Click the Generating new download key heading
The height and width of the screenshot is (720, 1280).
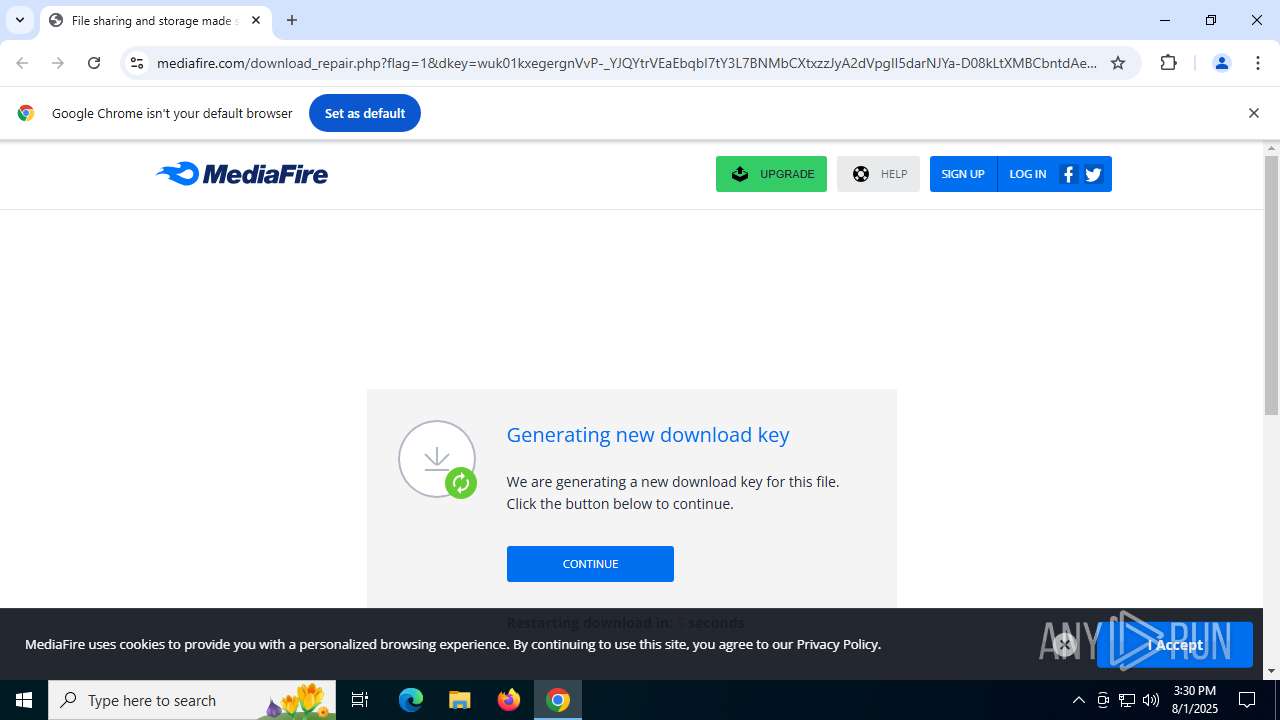648,435
